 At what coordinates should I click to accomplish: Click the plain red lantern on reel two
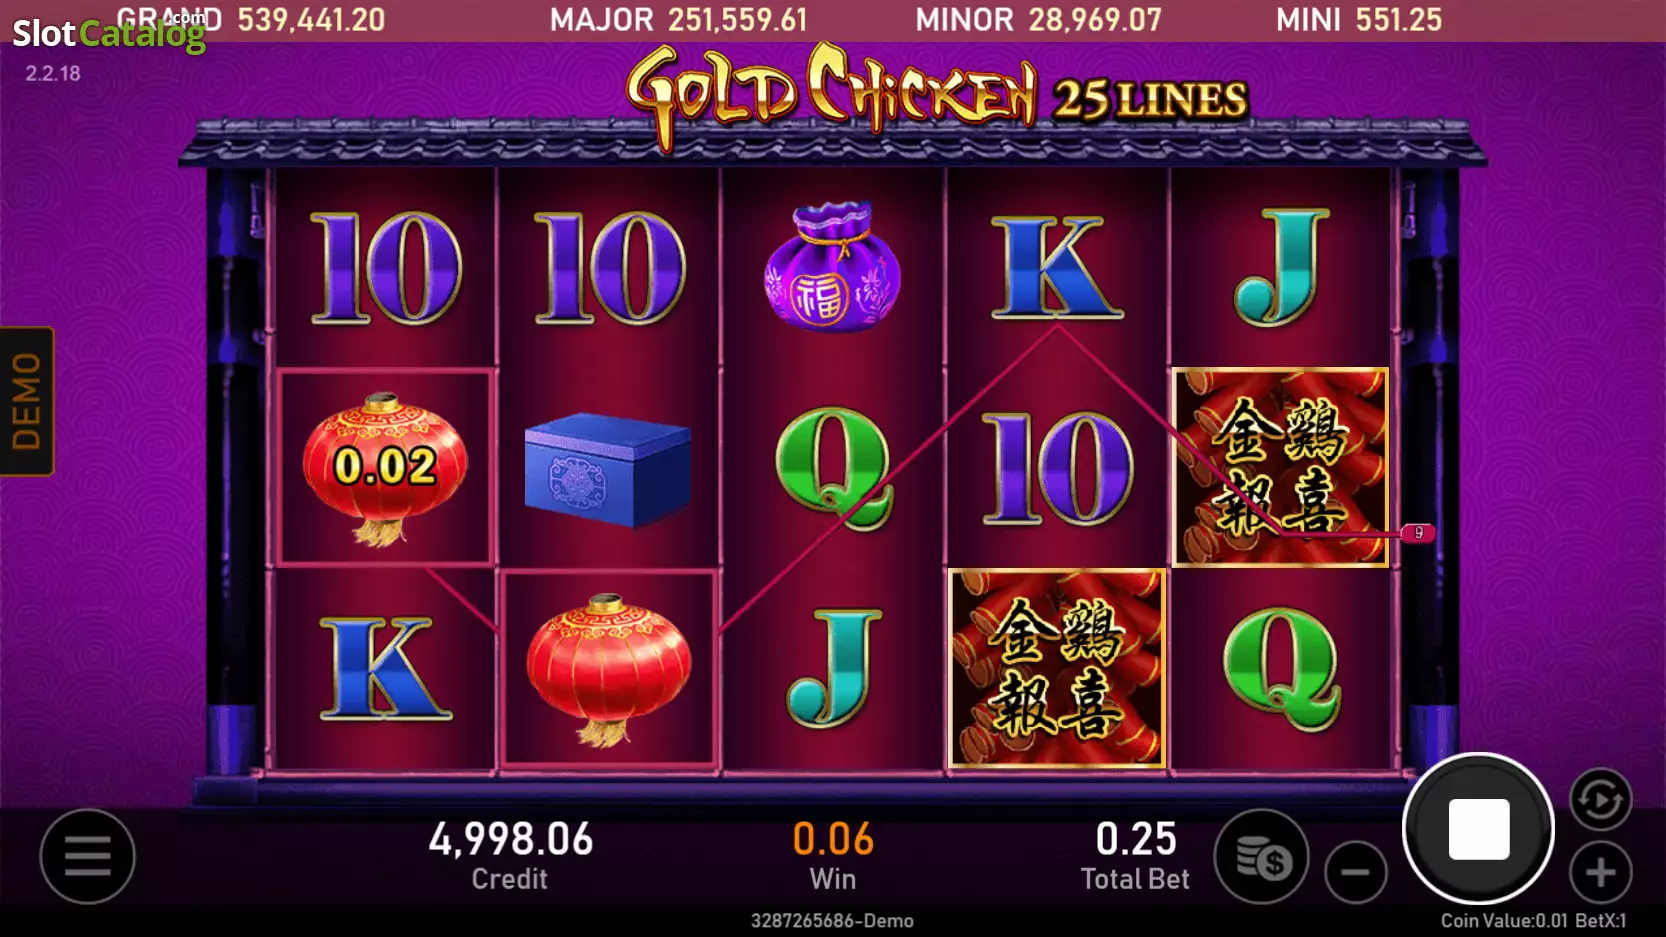tap(608, 669)
